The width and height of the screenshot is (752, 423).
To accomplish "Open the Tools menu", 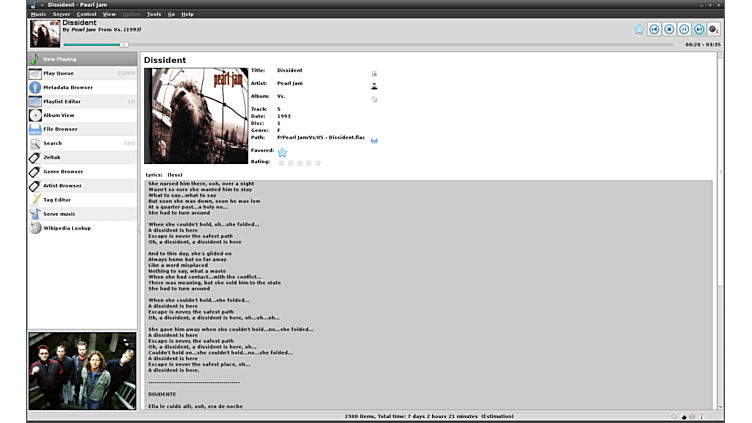I will click(153, 14).
